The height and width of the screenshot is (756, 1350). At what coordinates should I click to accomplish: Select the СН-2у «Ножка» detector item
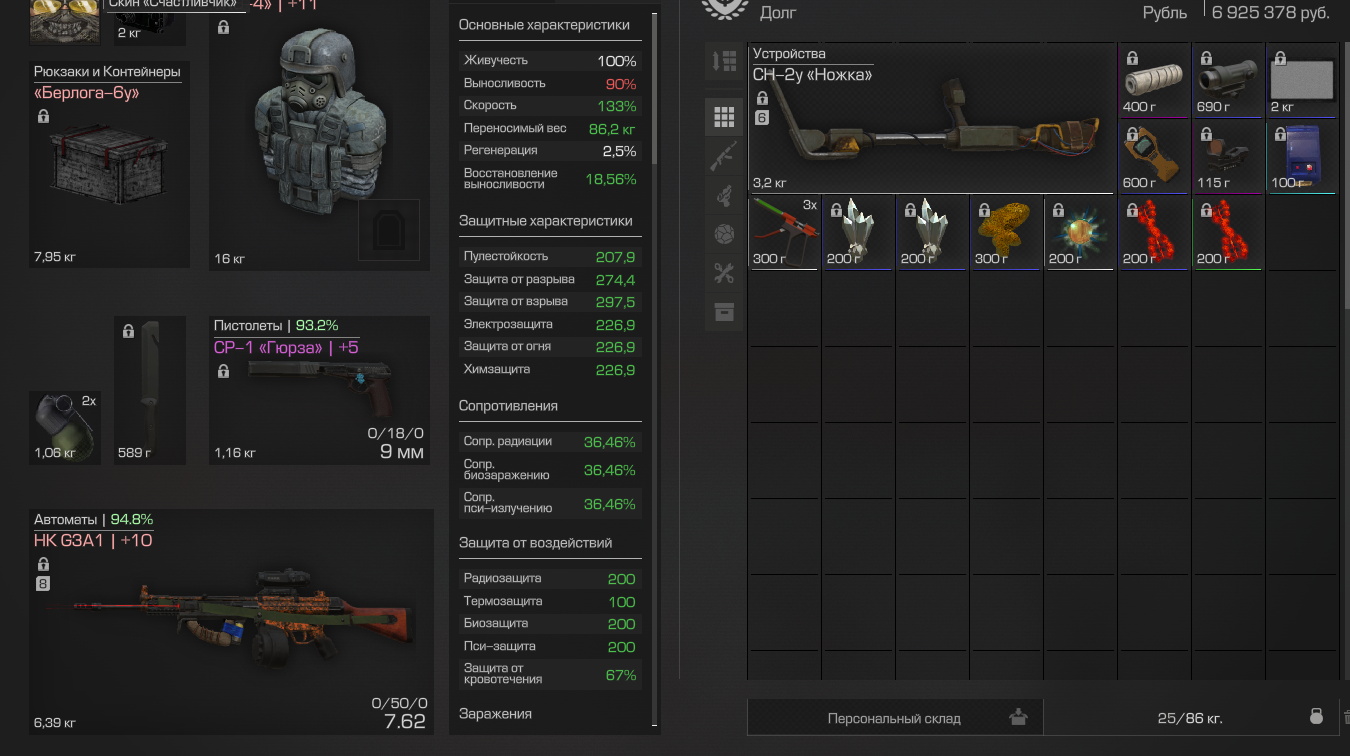931,119
